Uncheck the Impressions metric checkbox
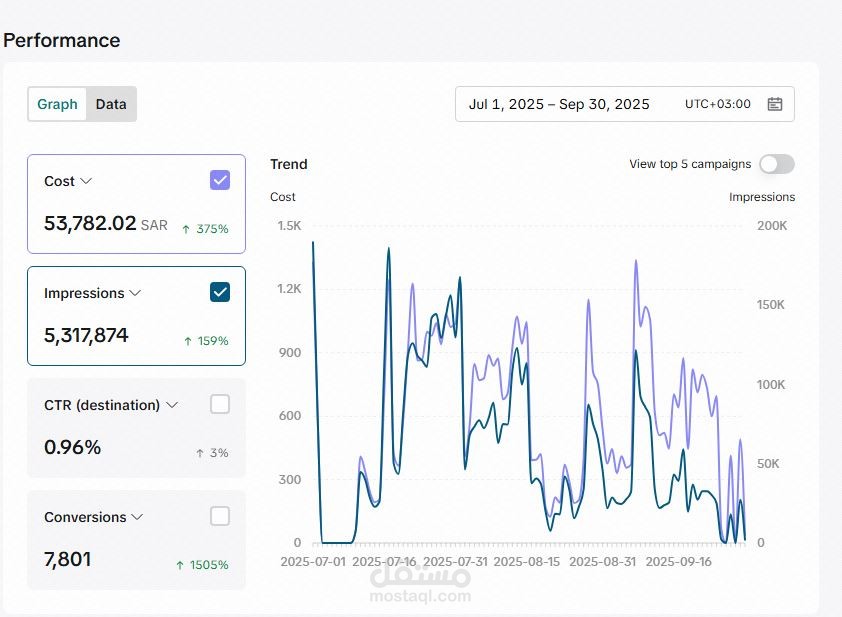 point(220,292)
